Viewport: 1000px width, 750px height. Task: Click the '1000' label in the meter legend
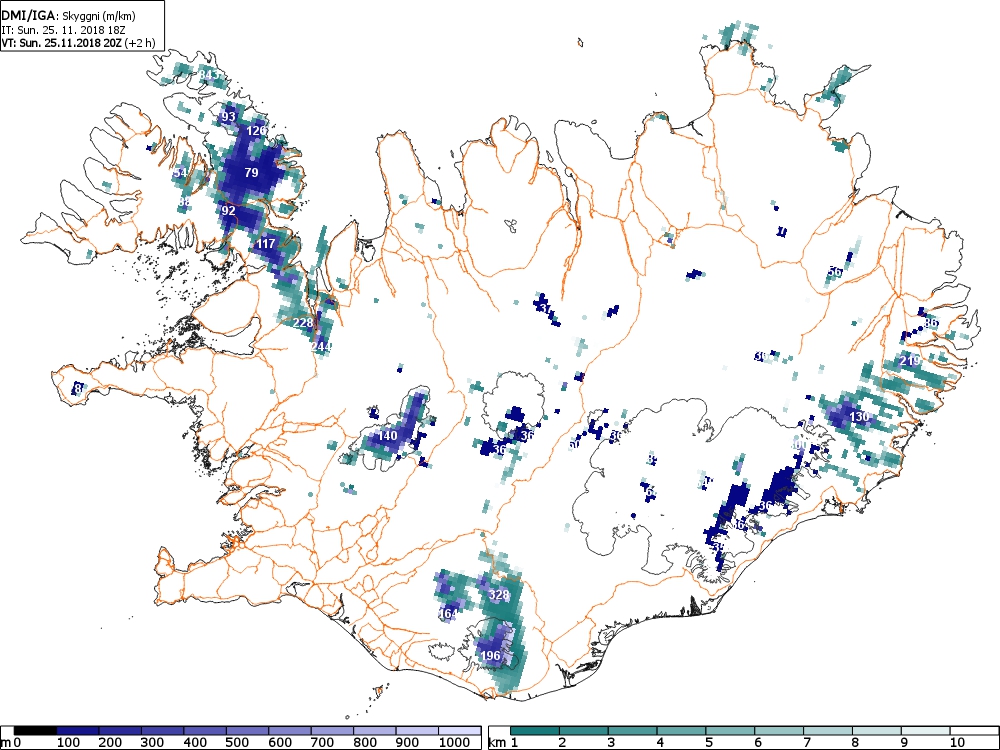(x=454, y=743)
